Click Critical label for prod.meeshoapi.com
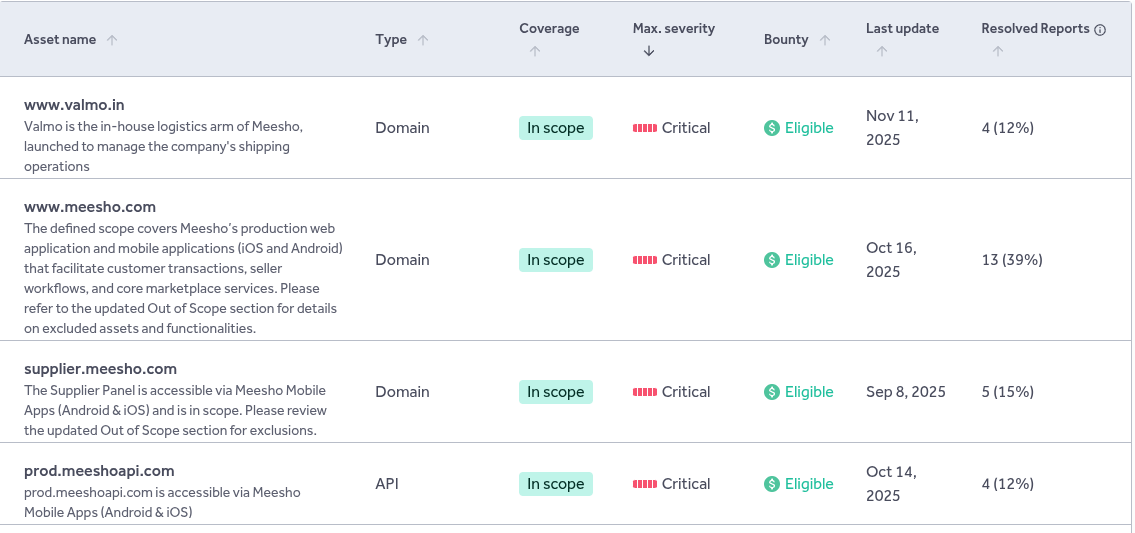This screenshot has width=1135, height=533. point(686,484)
